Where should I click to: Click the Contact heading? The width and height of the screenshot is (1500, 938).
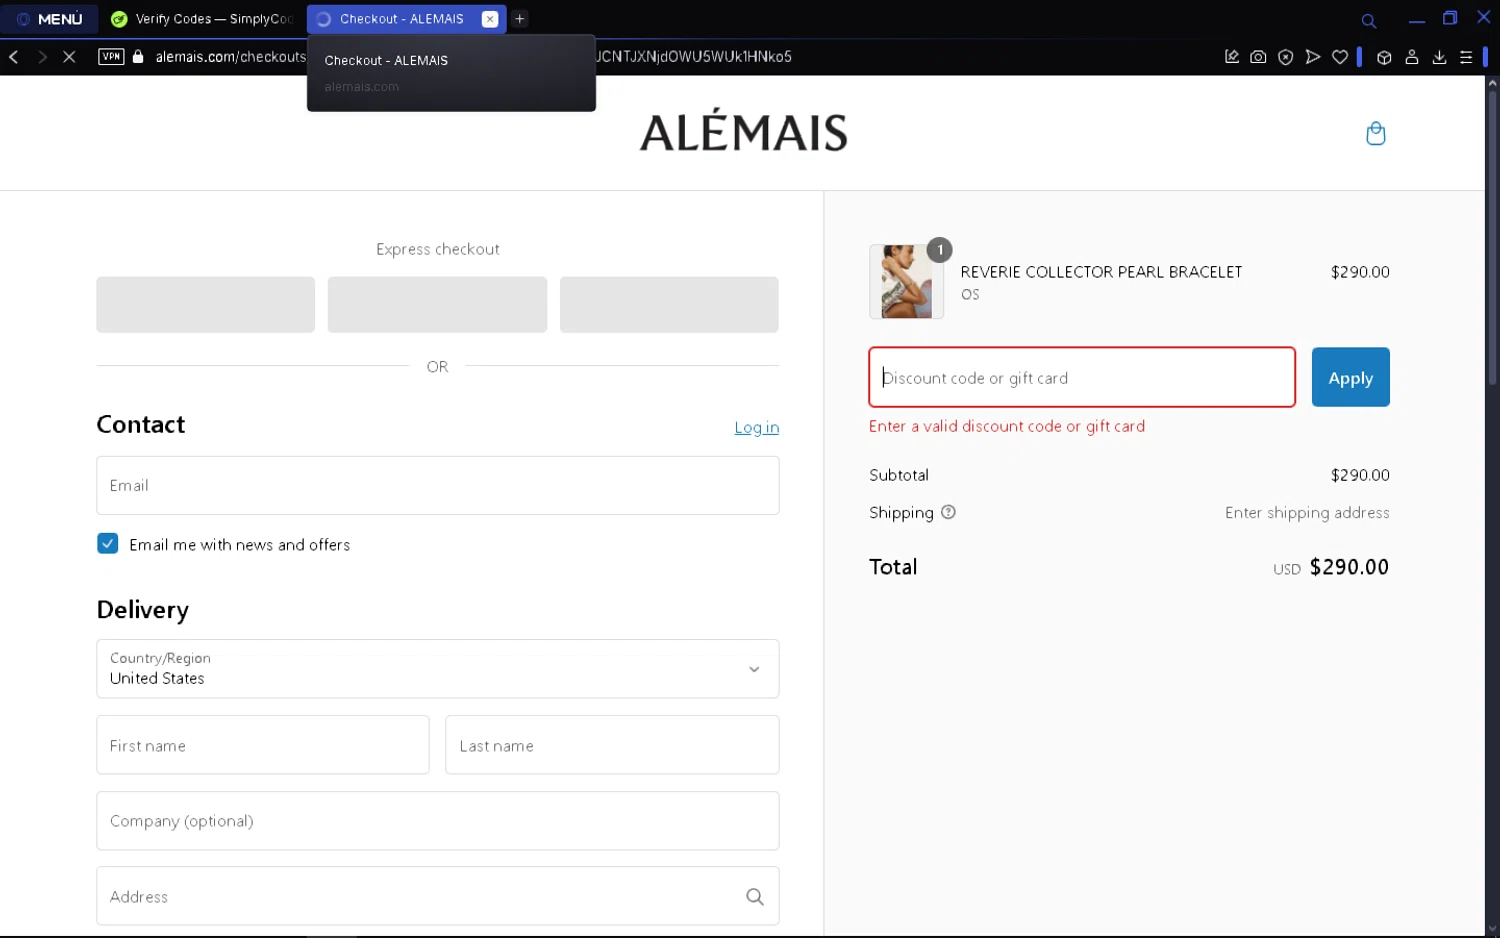click(x=141, y=424)
